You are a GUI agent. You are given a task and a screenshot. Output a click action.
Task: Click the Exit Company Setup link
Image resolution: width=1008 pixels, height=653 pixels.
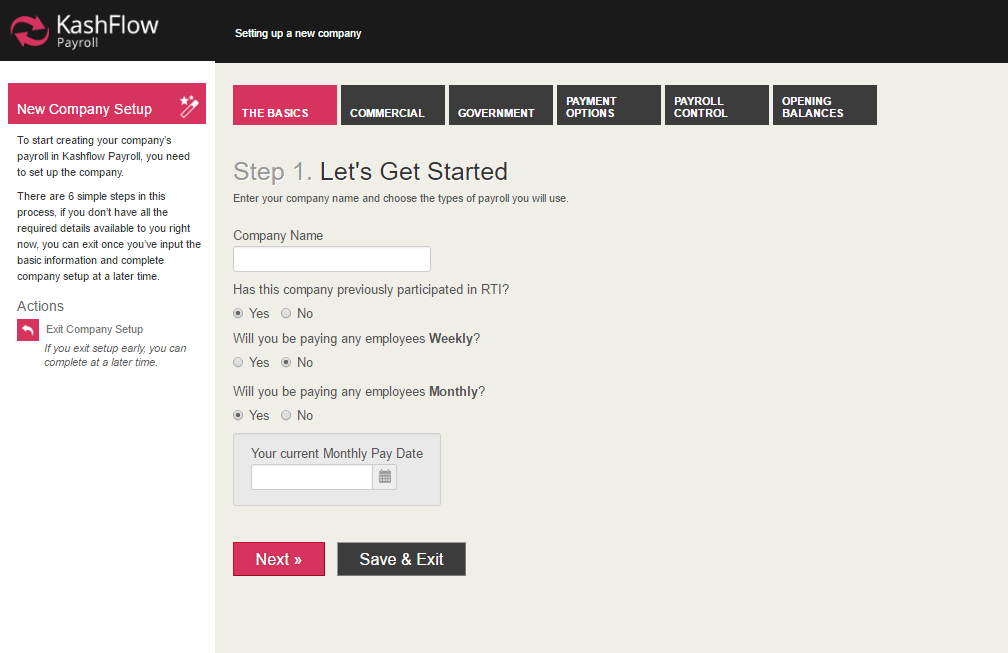point(94,329)
